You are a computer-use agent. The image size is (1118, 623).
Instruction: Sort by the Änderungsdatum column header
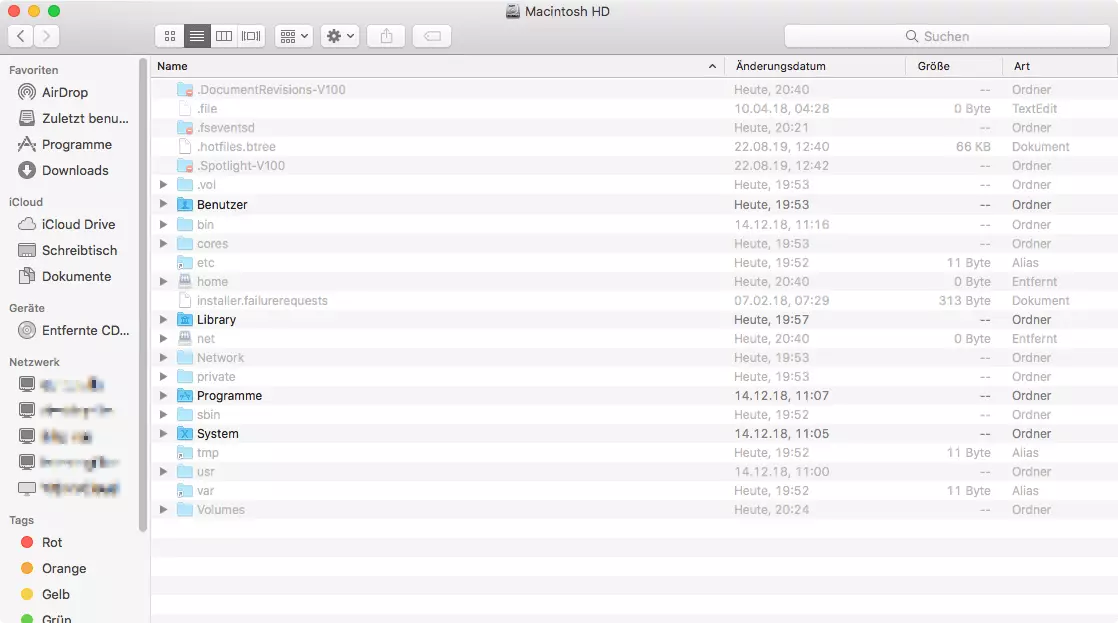[x=815, y=66]
